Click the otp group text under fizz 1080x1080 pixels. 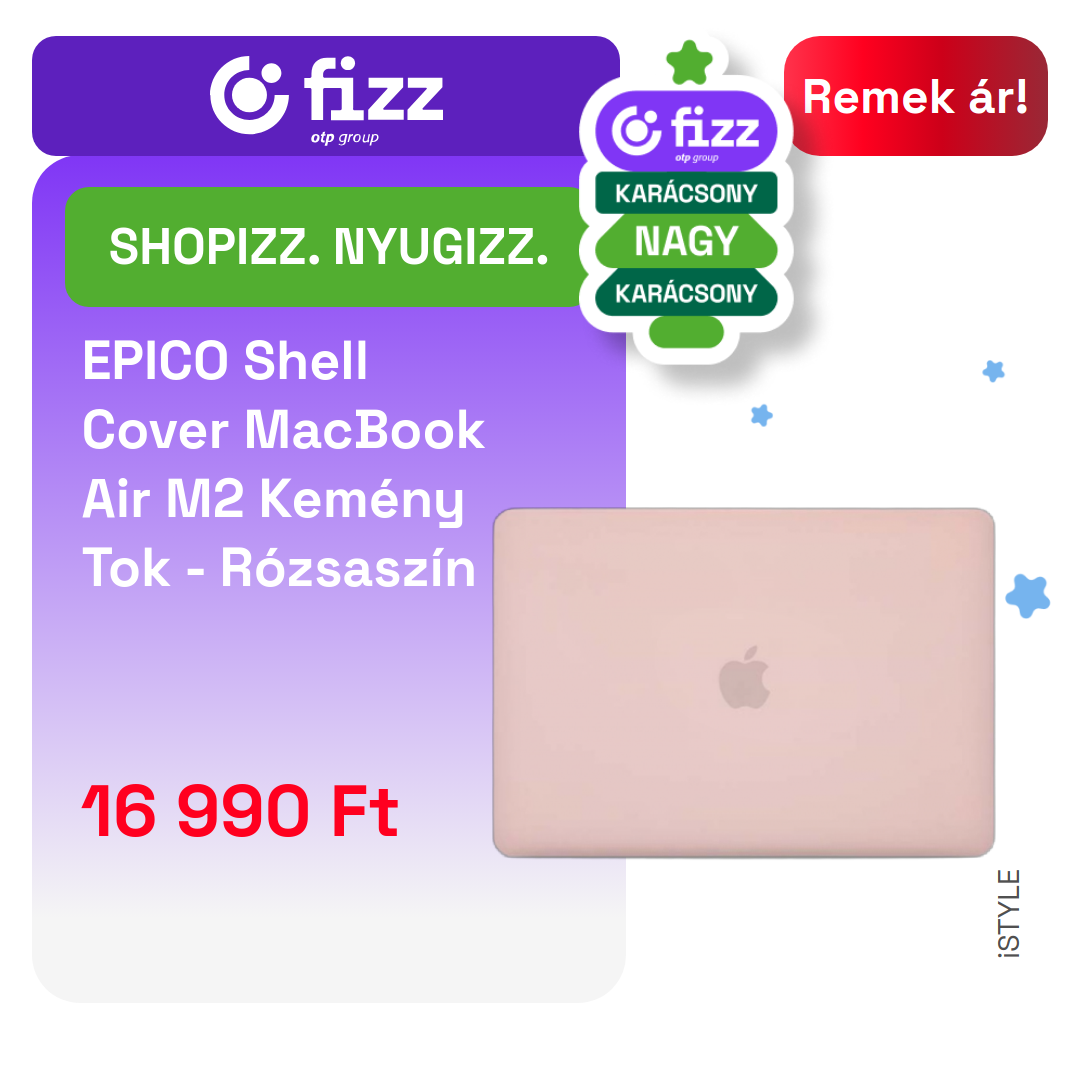tap(344, 138)
